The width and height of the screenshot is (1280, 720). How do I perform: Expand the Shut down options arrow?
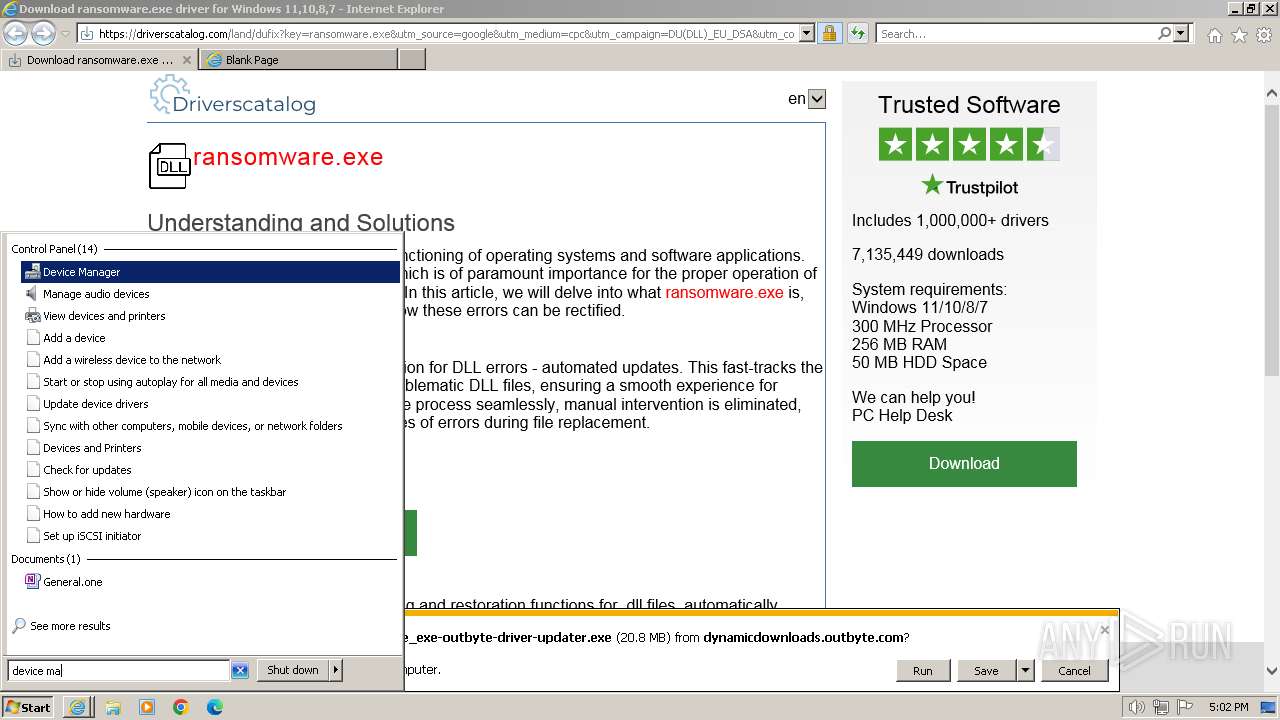tap(335, 670)
